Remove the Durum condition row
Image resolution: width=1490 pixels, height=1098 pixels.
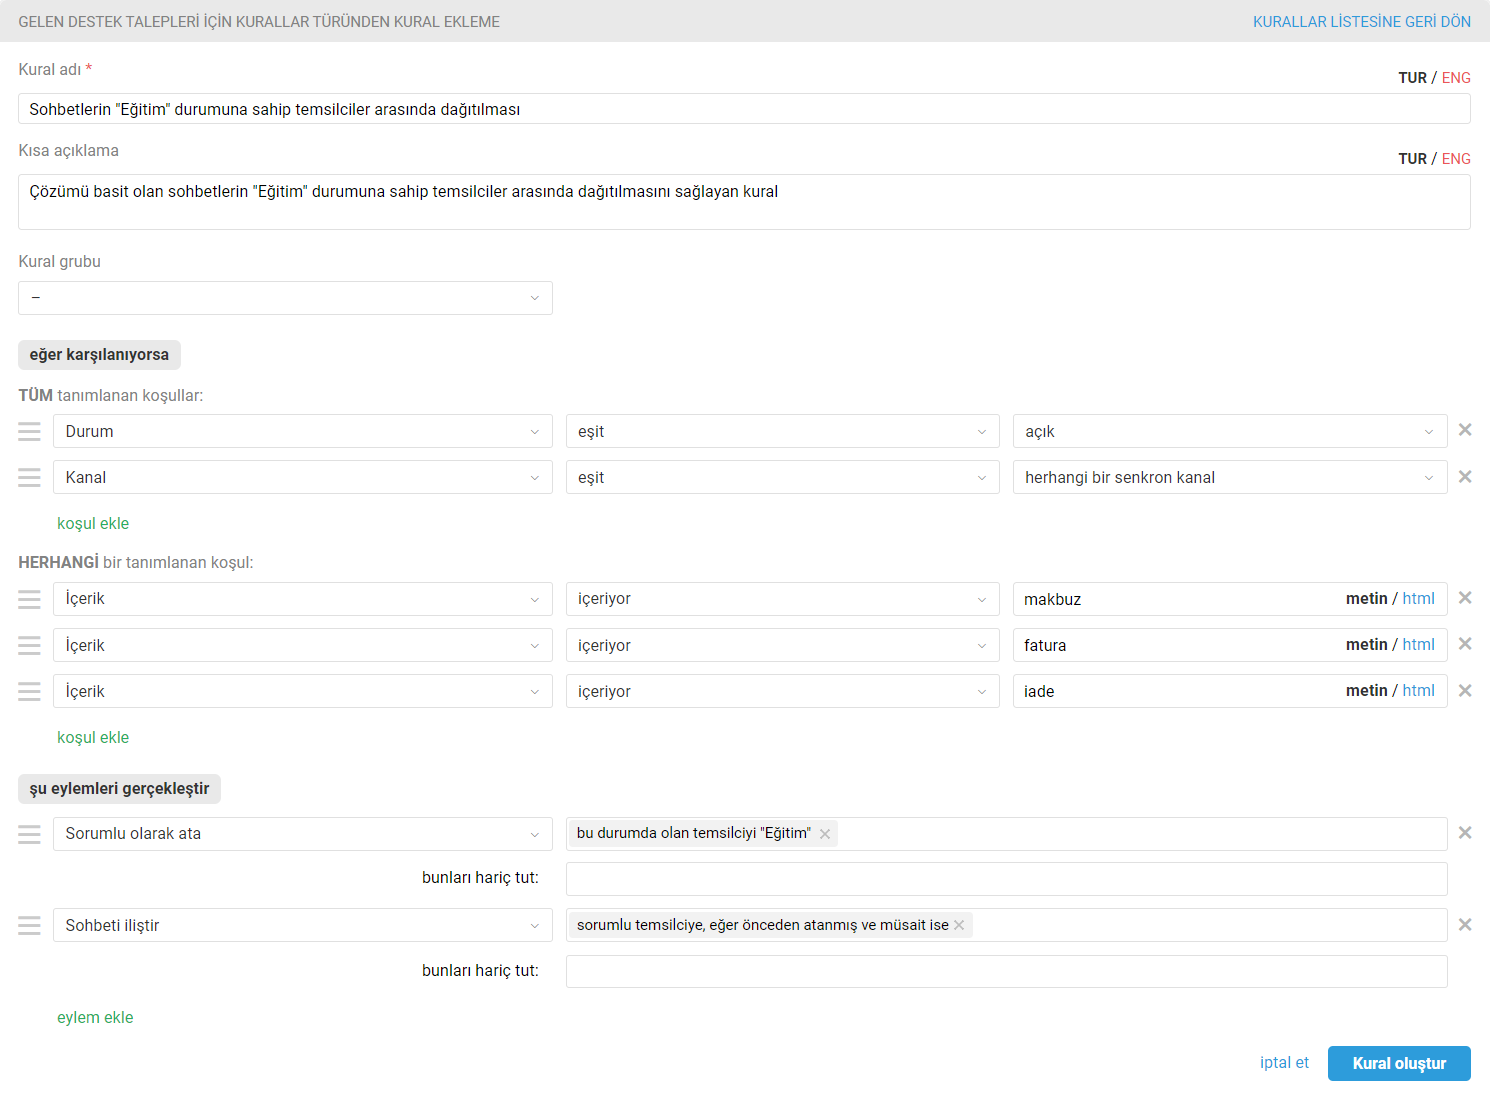tap(1465, 430)
